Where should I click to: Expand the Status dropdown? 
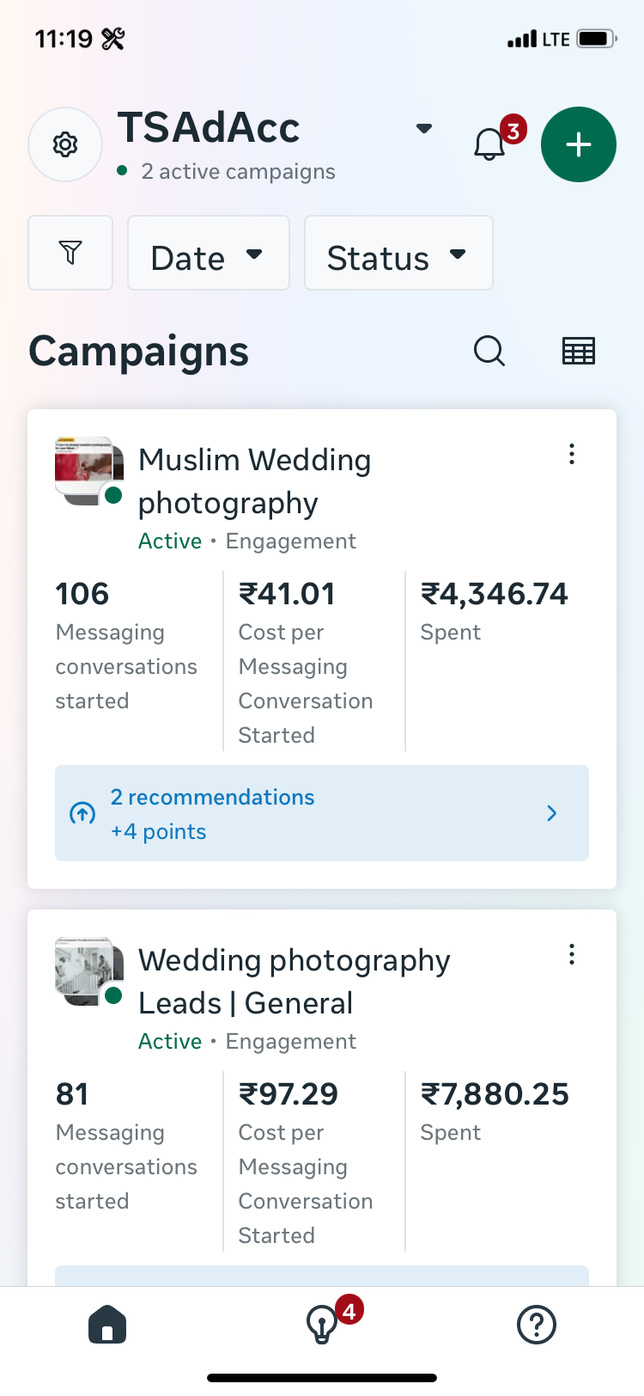point(398,254)
